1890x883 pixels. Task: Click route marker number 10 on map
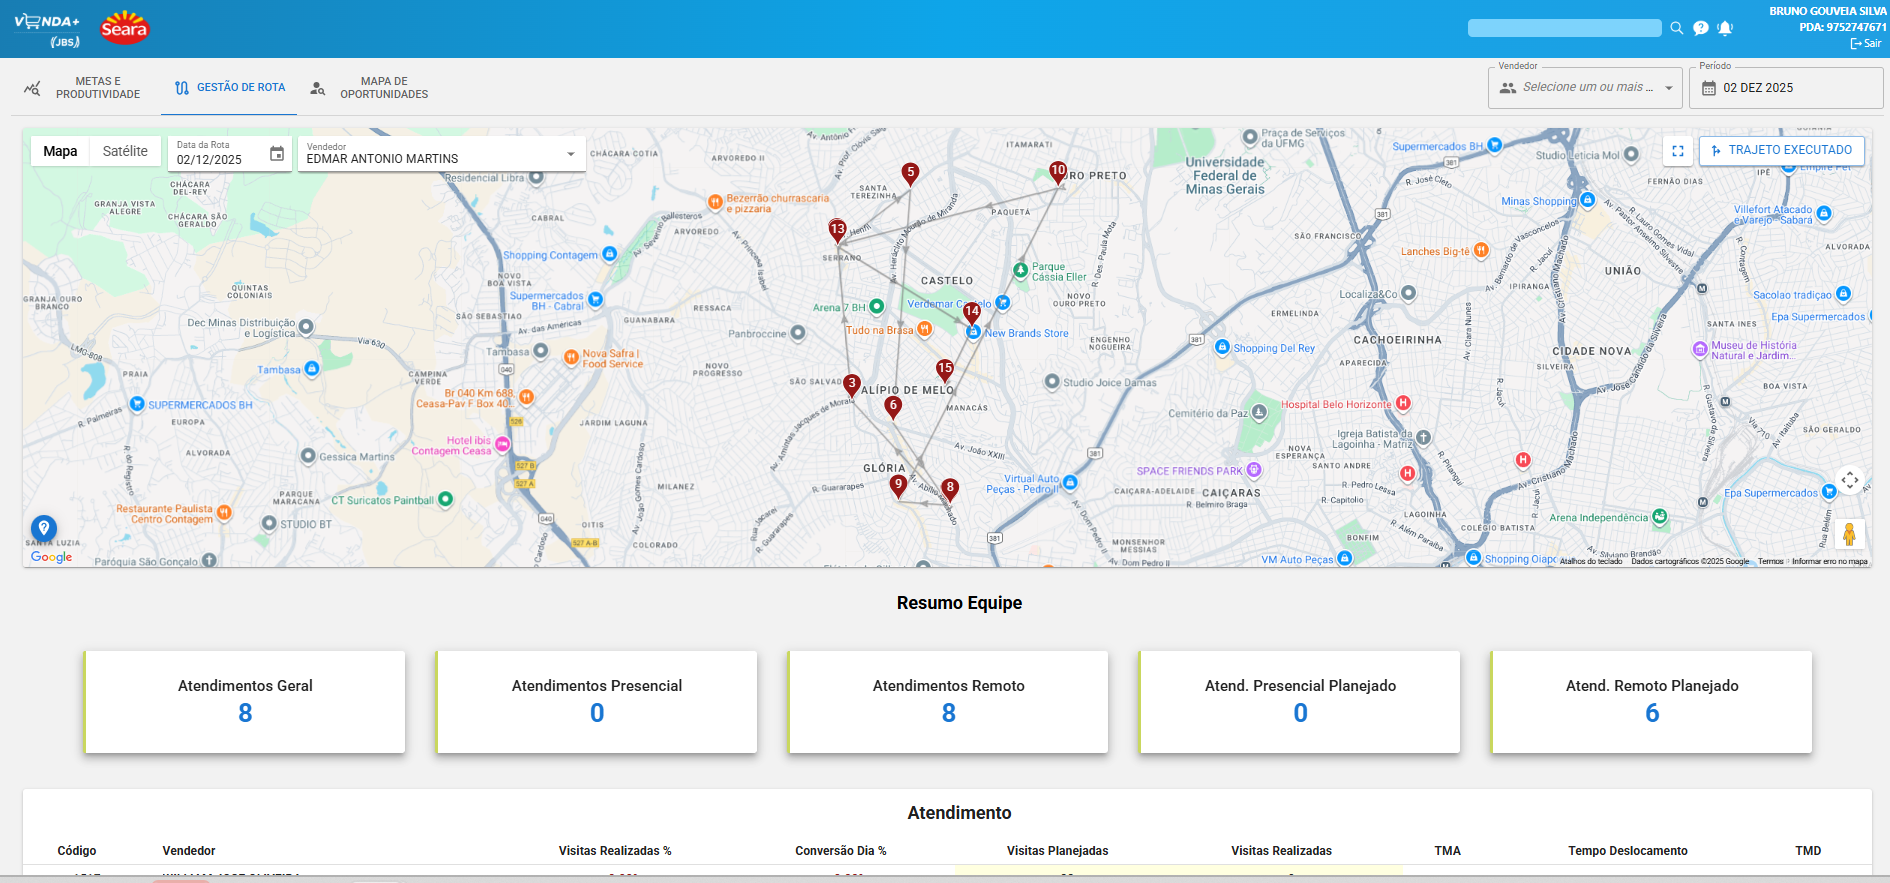click(1058, 172)
